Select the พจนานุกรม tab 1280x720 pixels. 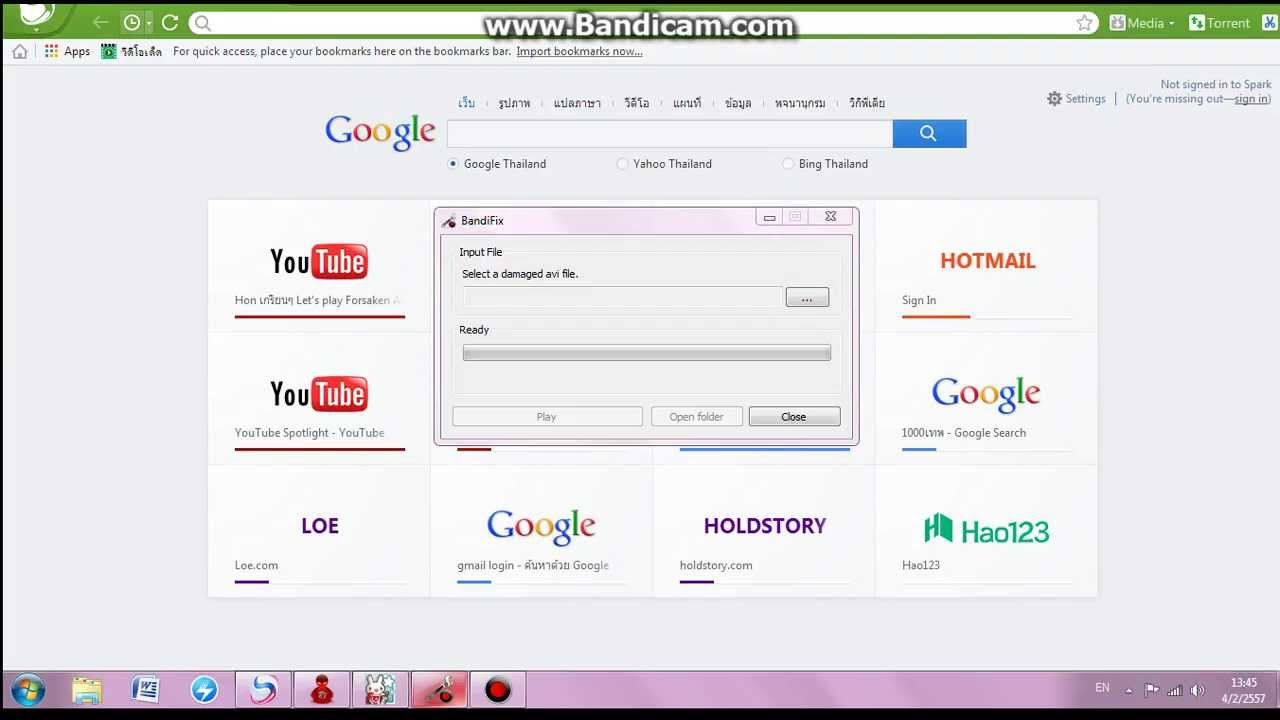click(800, 103)
